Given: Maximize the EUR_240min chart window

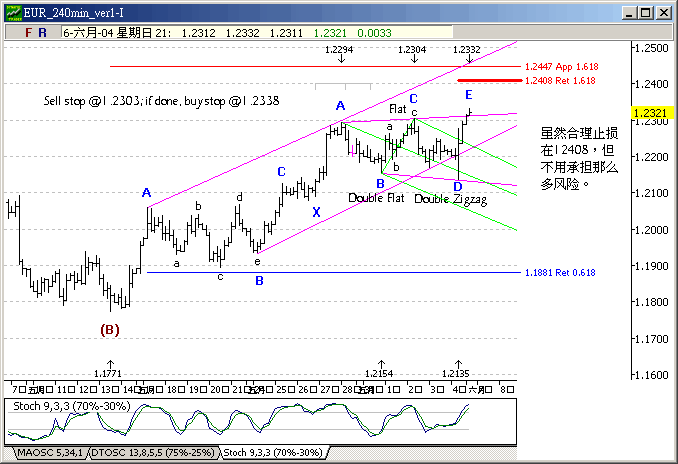Looking at the screenshot, I should [x=646, y=13].
